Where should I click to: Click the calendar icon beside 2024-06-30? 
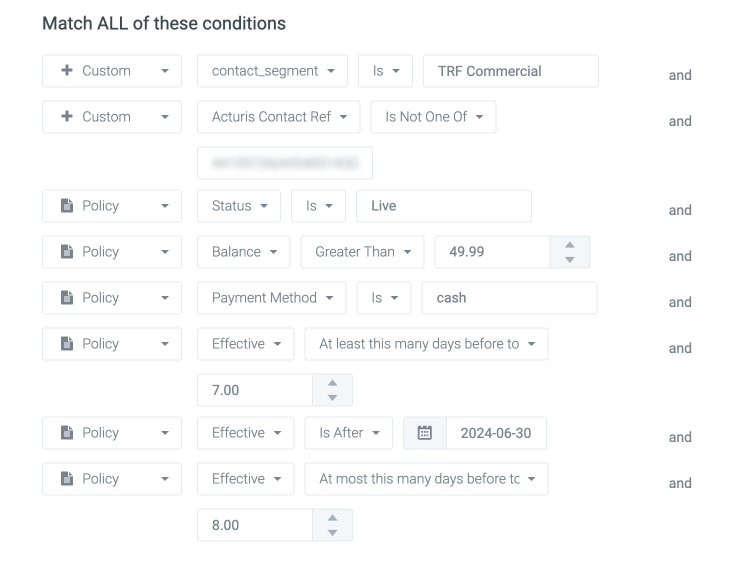point(424,433)
